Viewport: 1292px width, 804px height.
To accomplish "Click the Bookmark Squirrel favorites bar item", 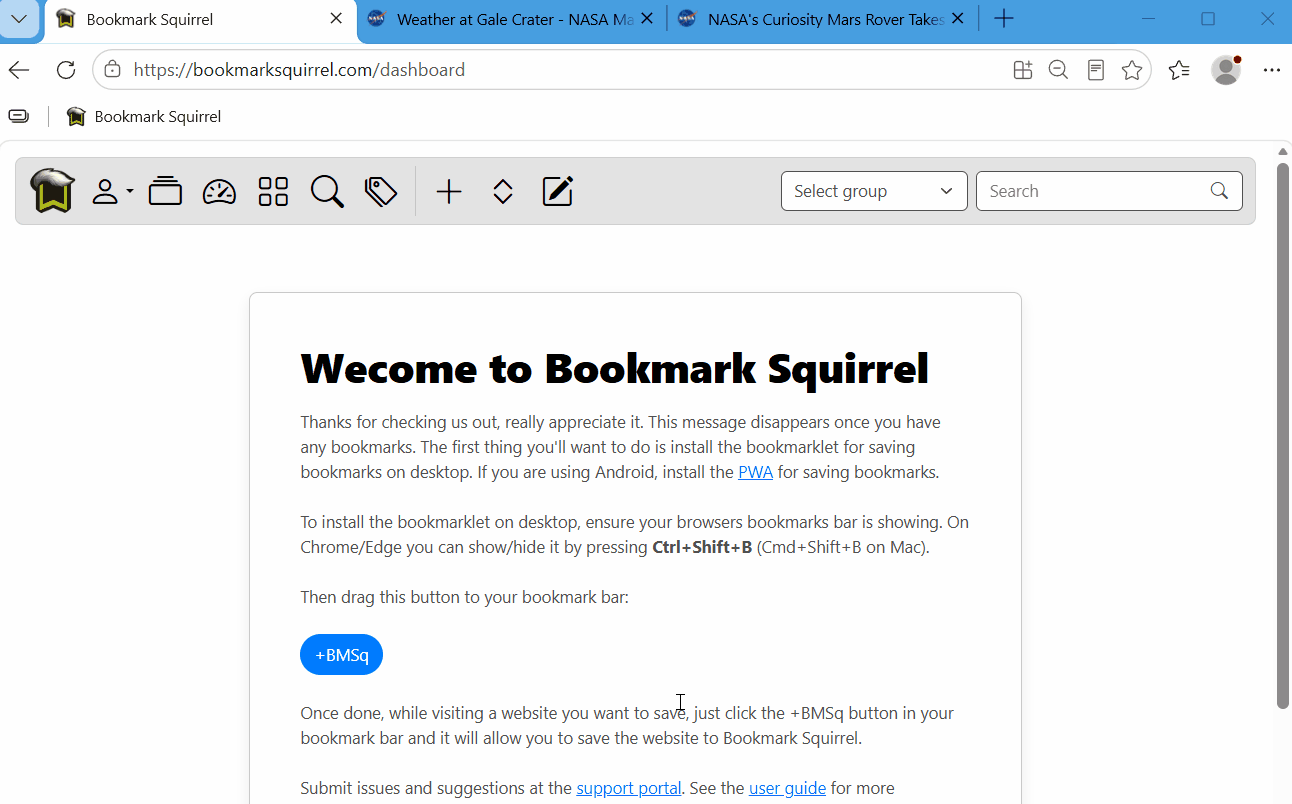I will coord(144,117).
